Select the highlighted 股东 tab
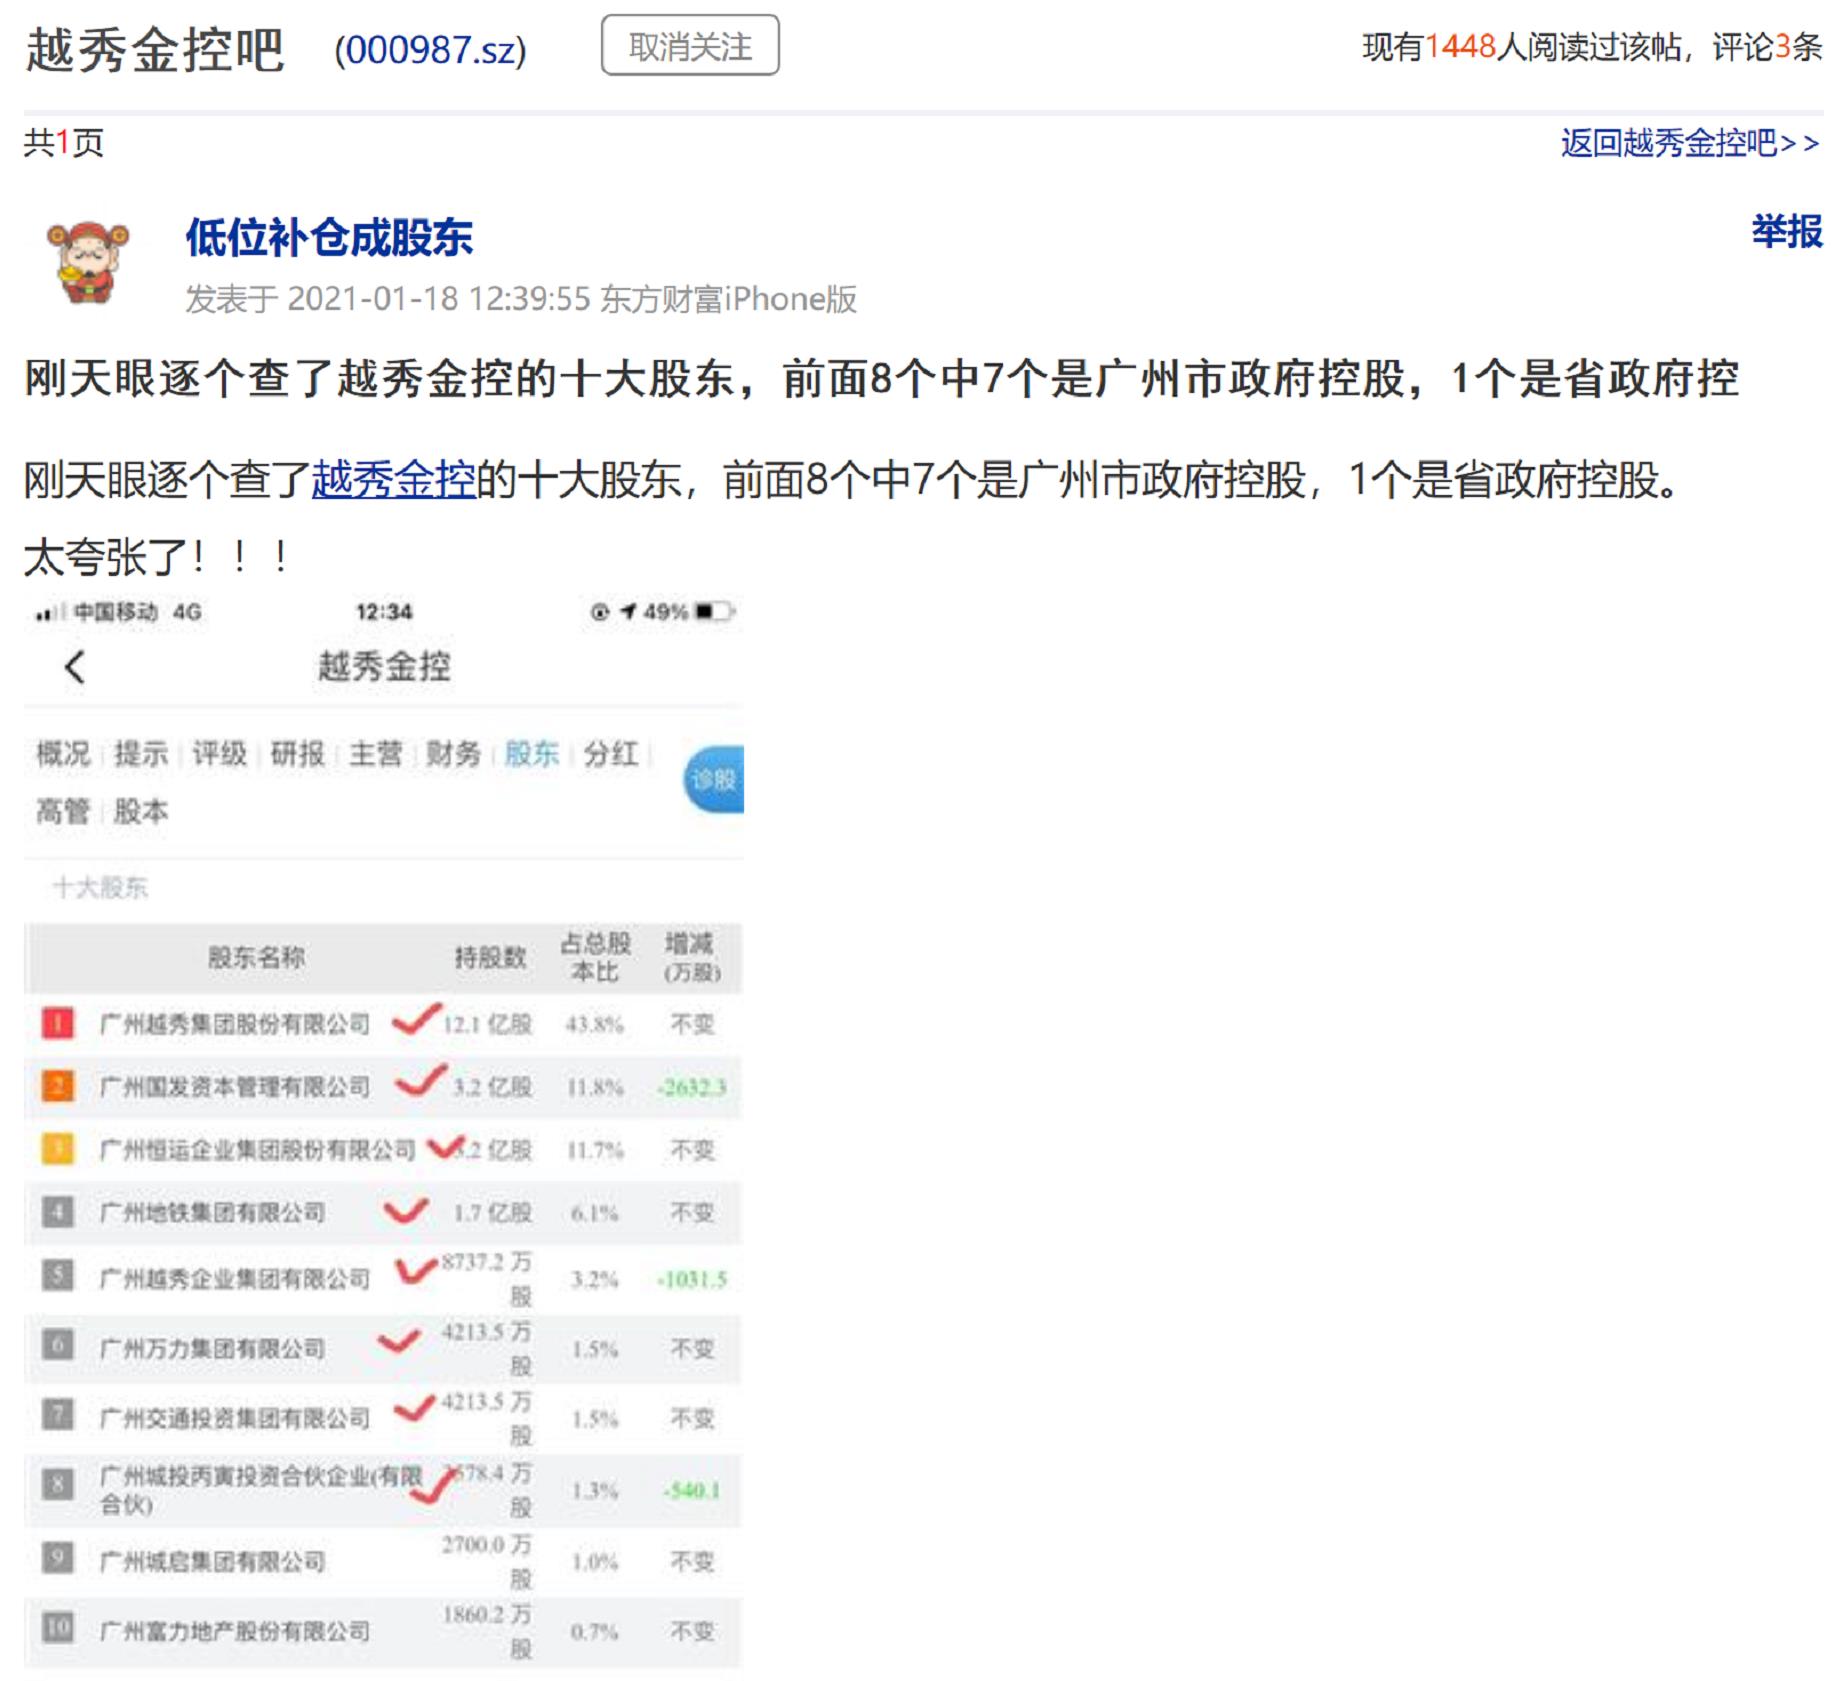The height and width of the screenshot is (1681, 1847). point(531,753)
